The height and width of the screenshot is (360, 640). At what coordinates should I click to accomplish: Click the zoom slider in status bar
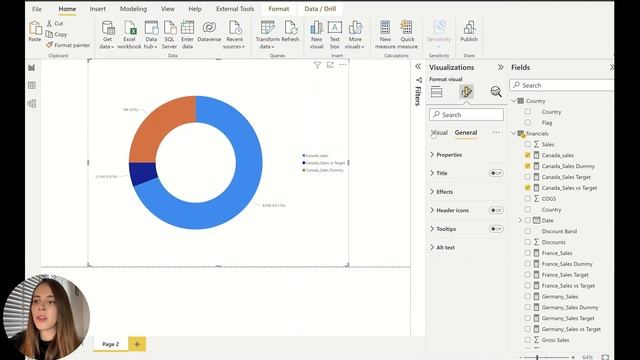click(x=547, y=357)
